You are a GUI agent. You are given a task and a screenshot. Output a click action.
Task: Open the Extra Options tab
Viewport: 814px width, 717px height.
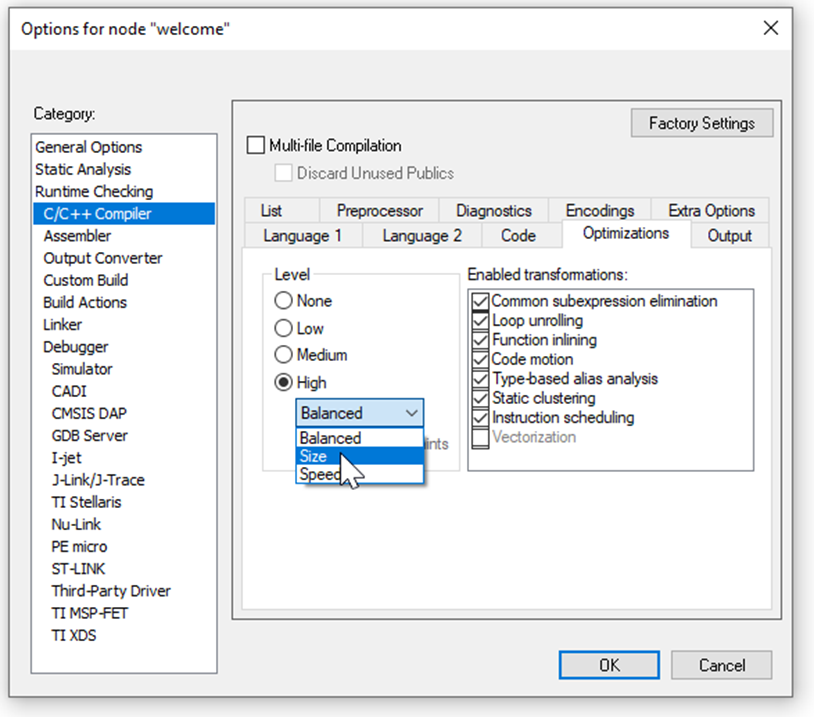[711, 211]
